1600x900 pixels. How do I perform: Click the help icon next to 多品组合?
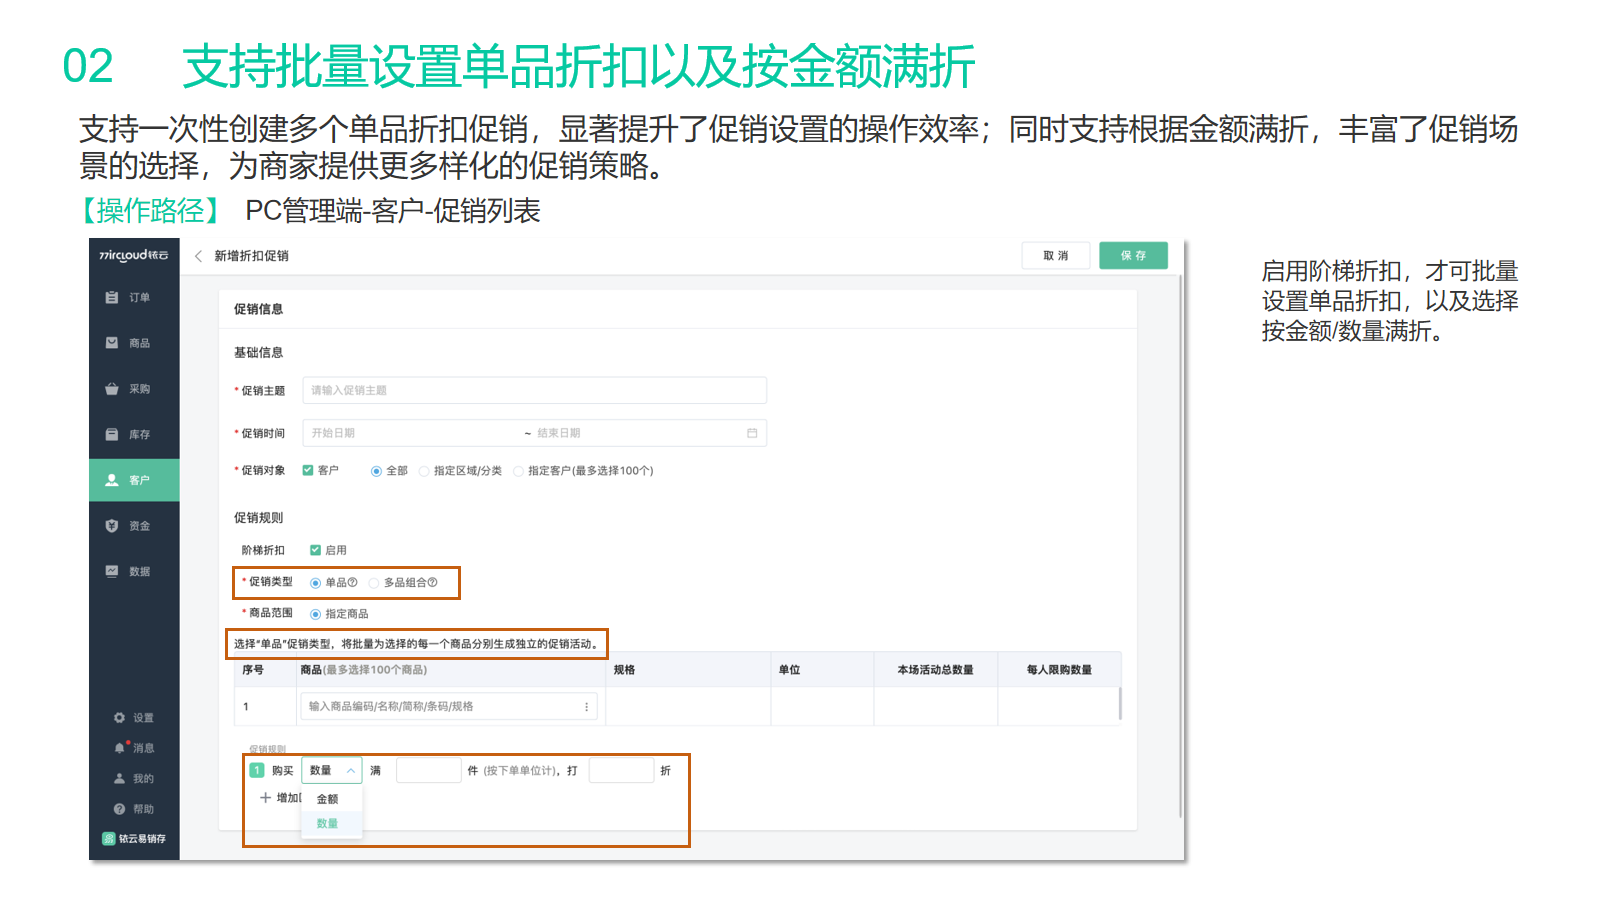432,583
